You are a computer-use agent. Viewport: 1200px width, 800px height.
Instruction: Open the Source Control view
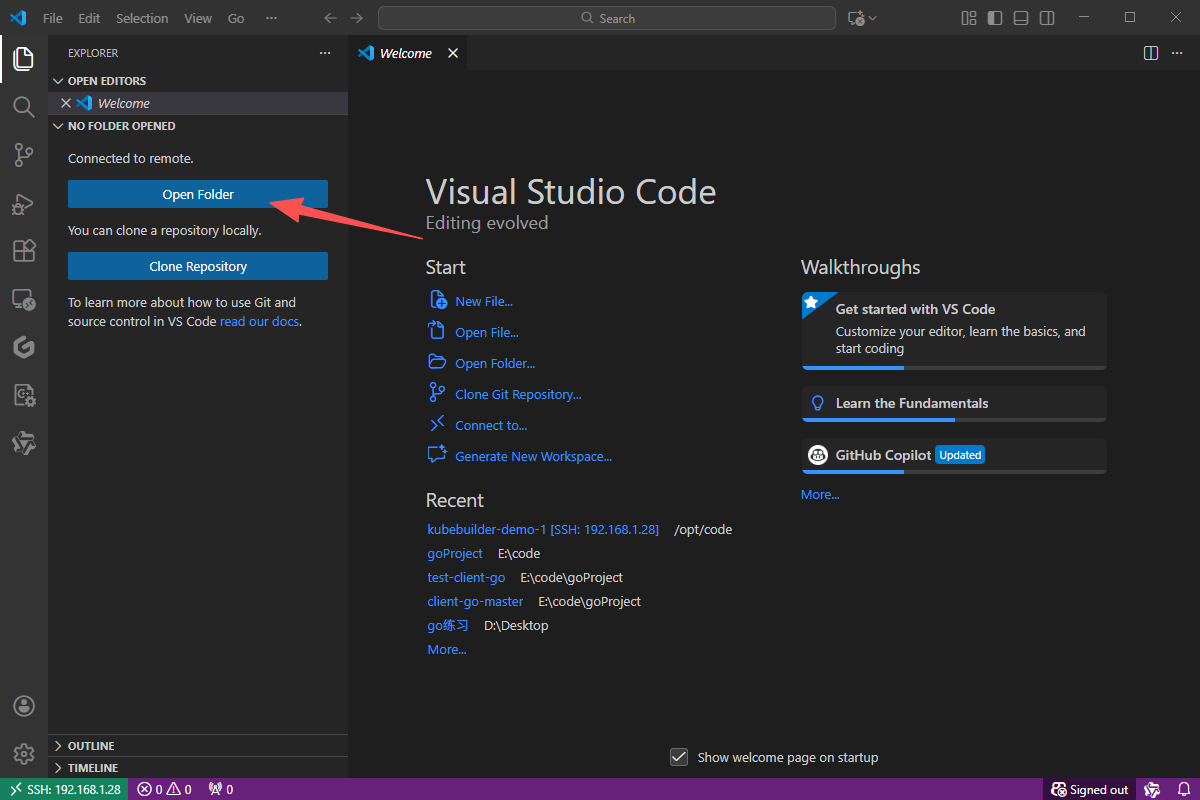coord(23,155)
